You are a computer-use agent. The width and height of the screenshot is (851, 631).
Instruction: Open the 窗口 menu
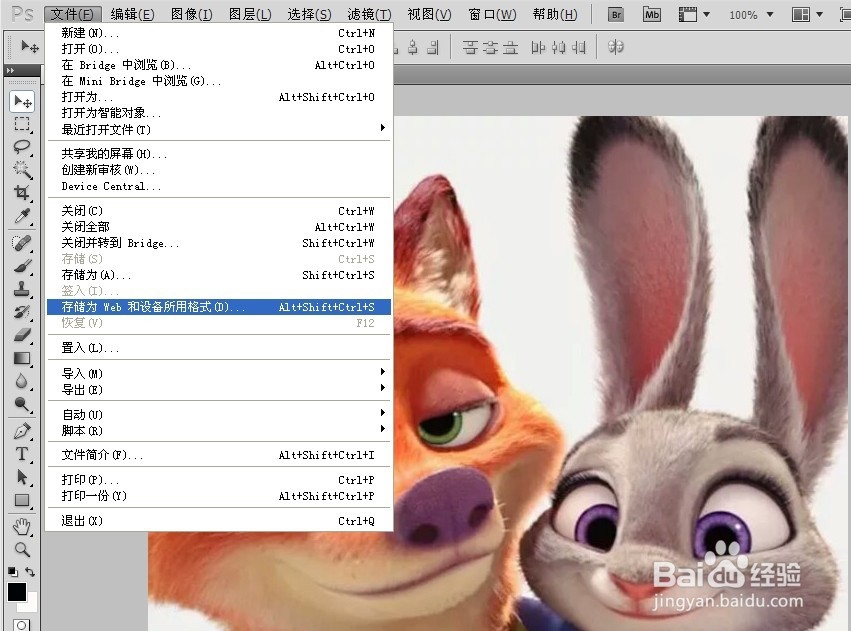pos(492,15)
